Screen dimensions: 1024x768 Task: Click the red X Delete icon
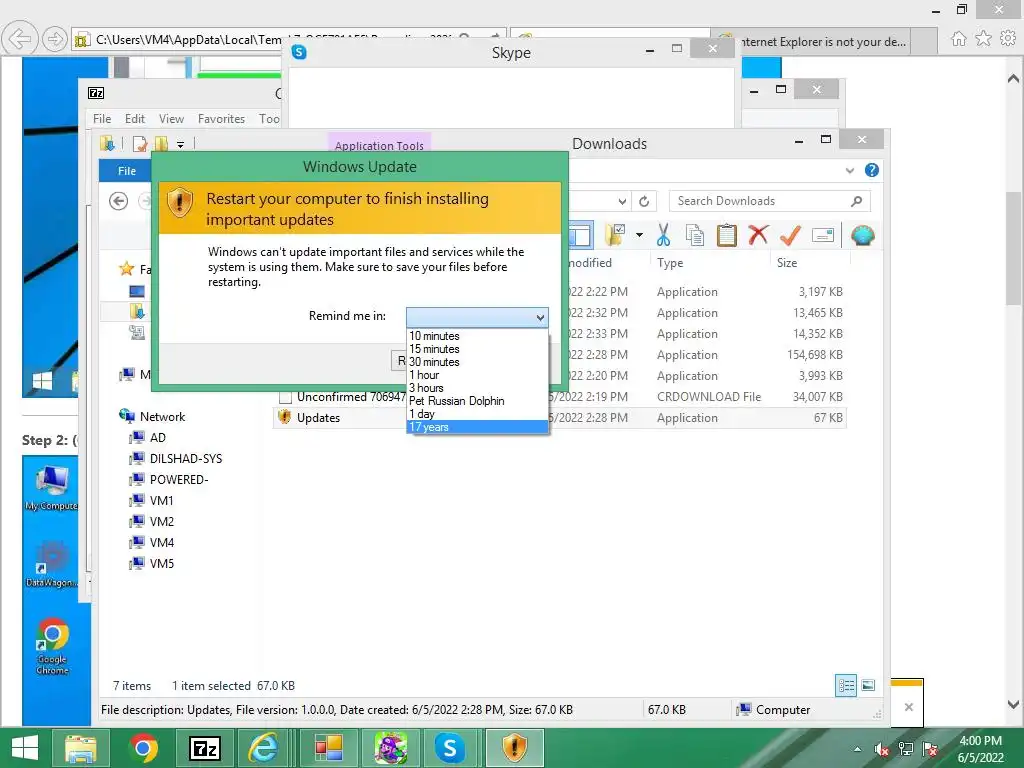[x=758, y=235]
